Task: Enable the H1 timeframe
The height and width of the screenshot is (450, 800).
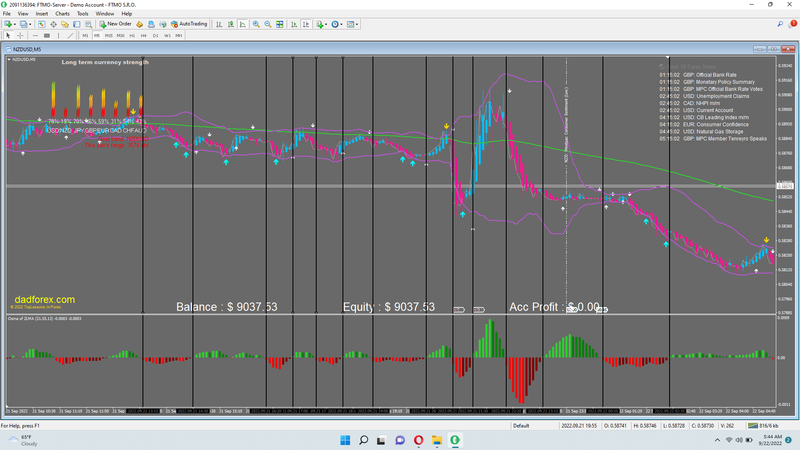Action: click(131, 35)
